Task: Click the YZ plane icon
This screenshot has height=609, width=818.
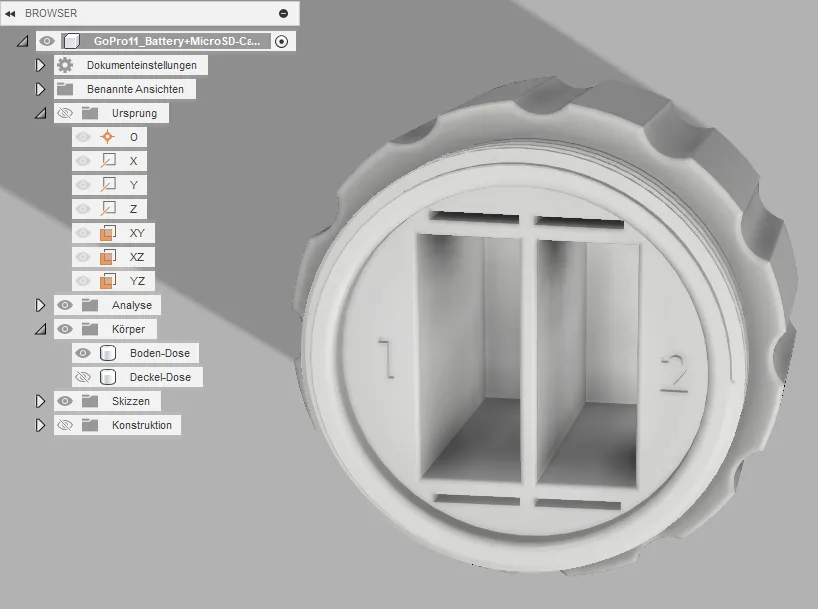Action: tap(108, 281)
